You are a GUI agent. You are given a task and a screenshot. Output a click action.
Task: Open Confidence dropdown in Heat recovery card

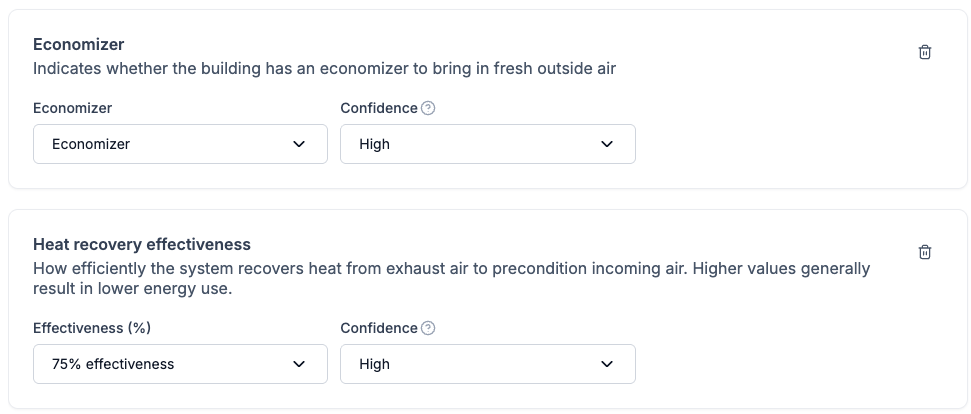tap(487, 364)
